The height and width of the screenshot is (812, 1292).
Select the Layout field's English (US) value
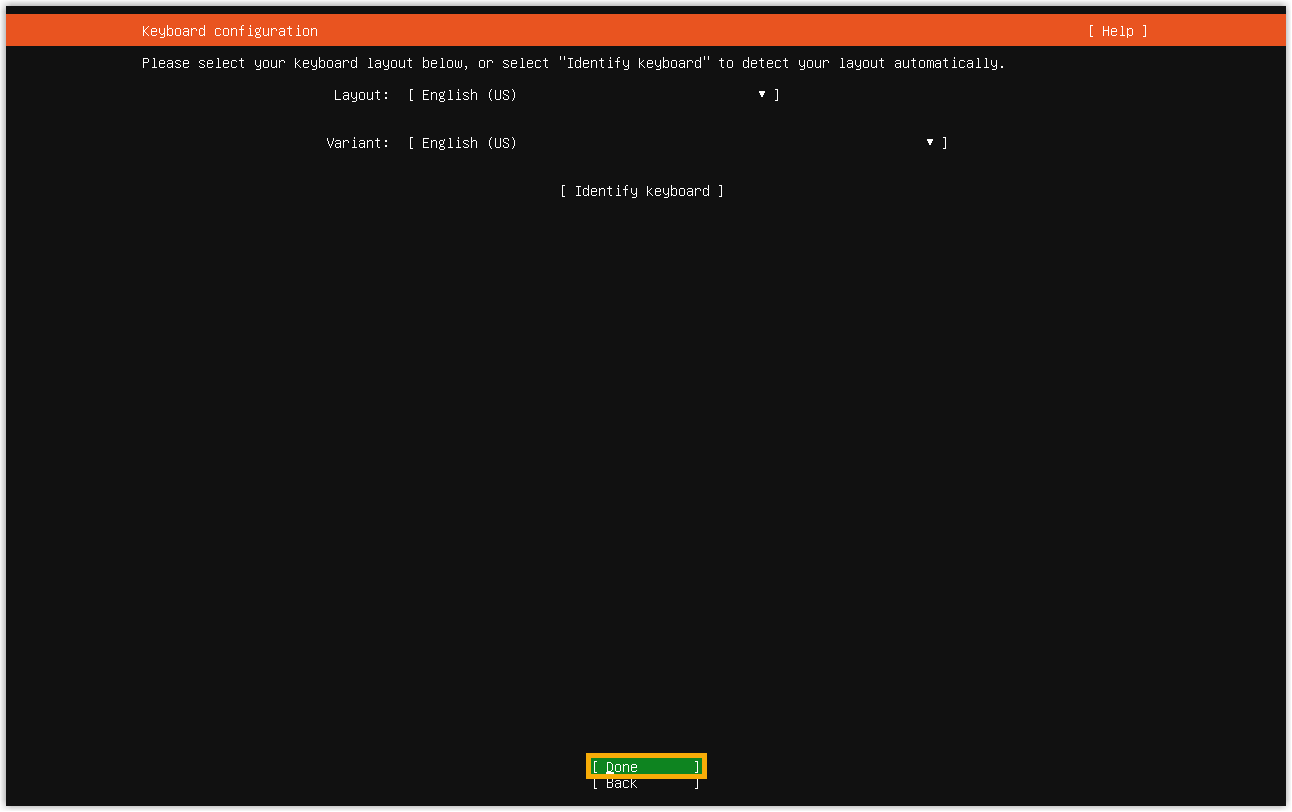[469, 95]
